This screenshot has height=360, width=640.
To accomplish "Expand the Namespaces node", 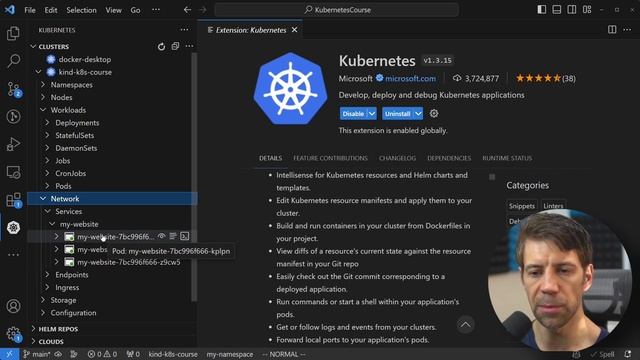I will (43, 84).
